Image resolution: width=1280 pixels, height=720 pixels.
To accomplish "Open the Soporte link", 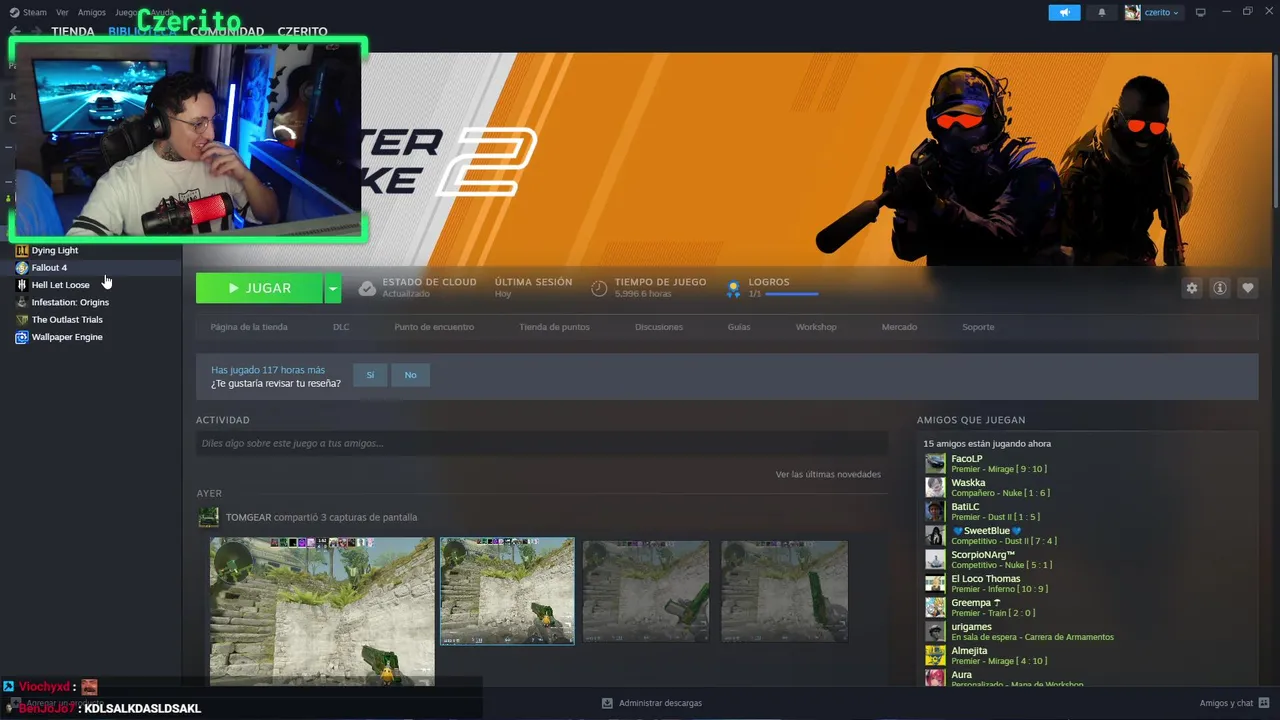I will tap(978, 327).
